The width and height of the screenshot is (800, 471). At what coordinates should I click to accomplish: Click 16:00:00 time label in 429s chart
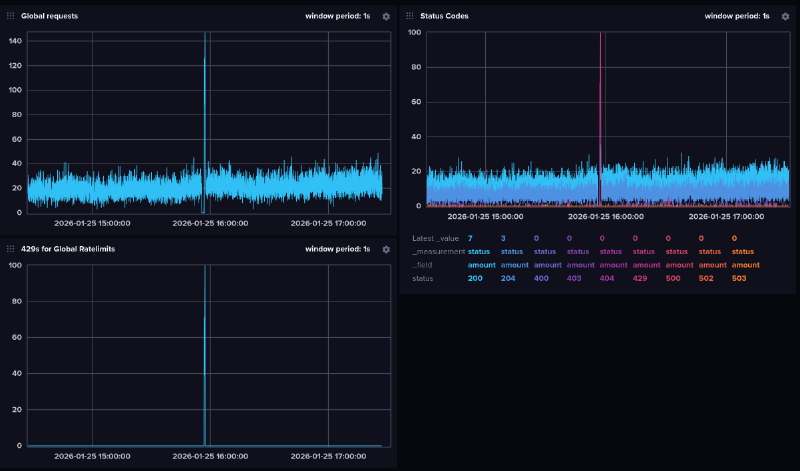pyautogui.click(x=210, y=456)
